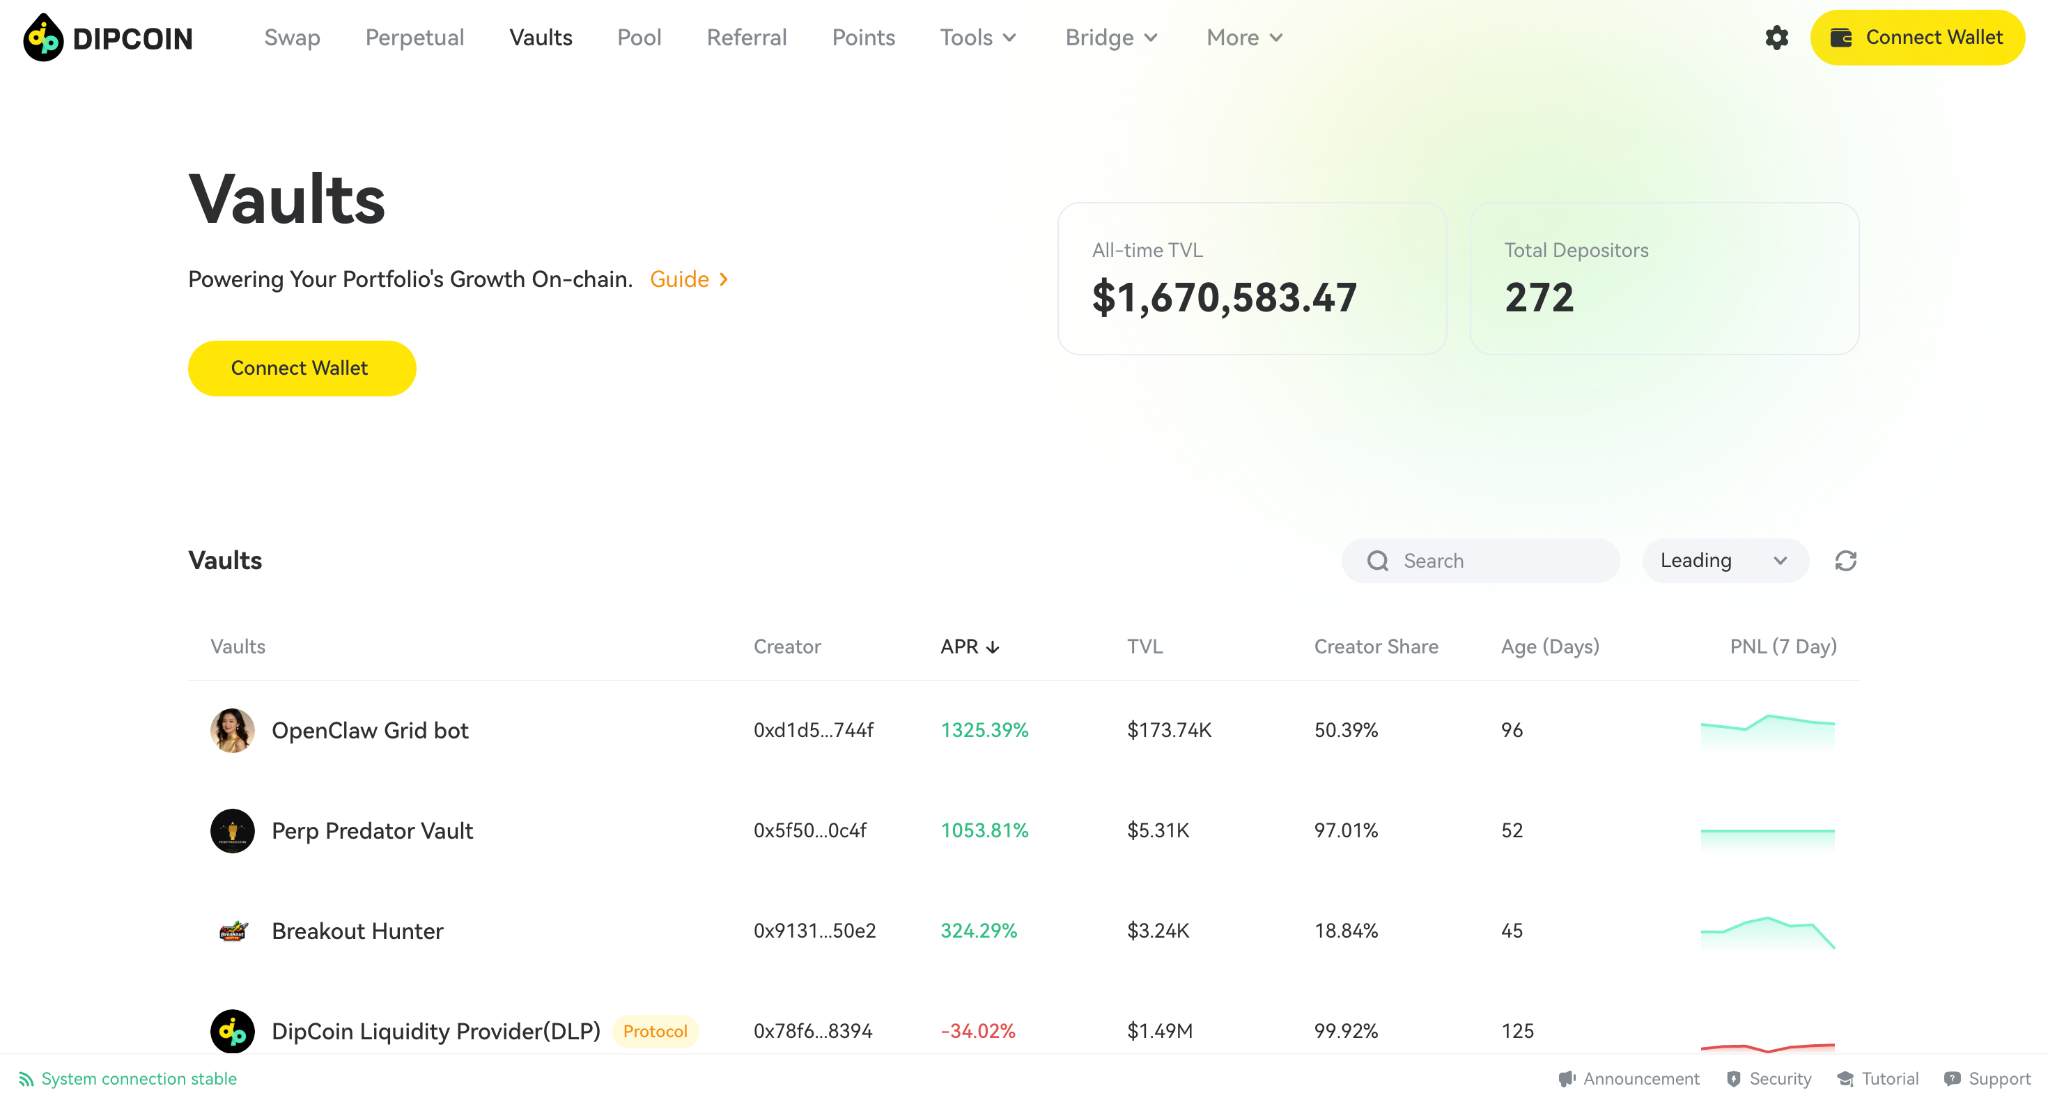
Task: Open the Perp Predator Vault row
Action: [x=1024, y=831]
